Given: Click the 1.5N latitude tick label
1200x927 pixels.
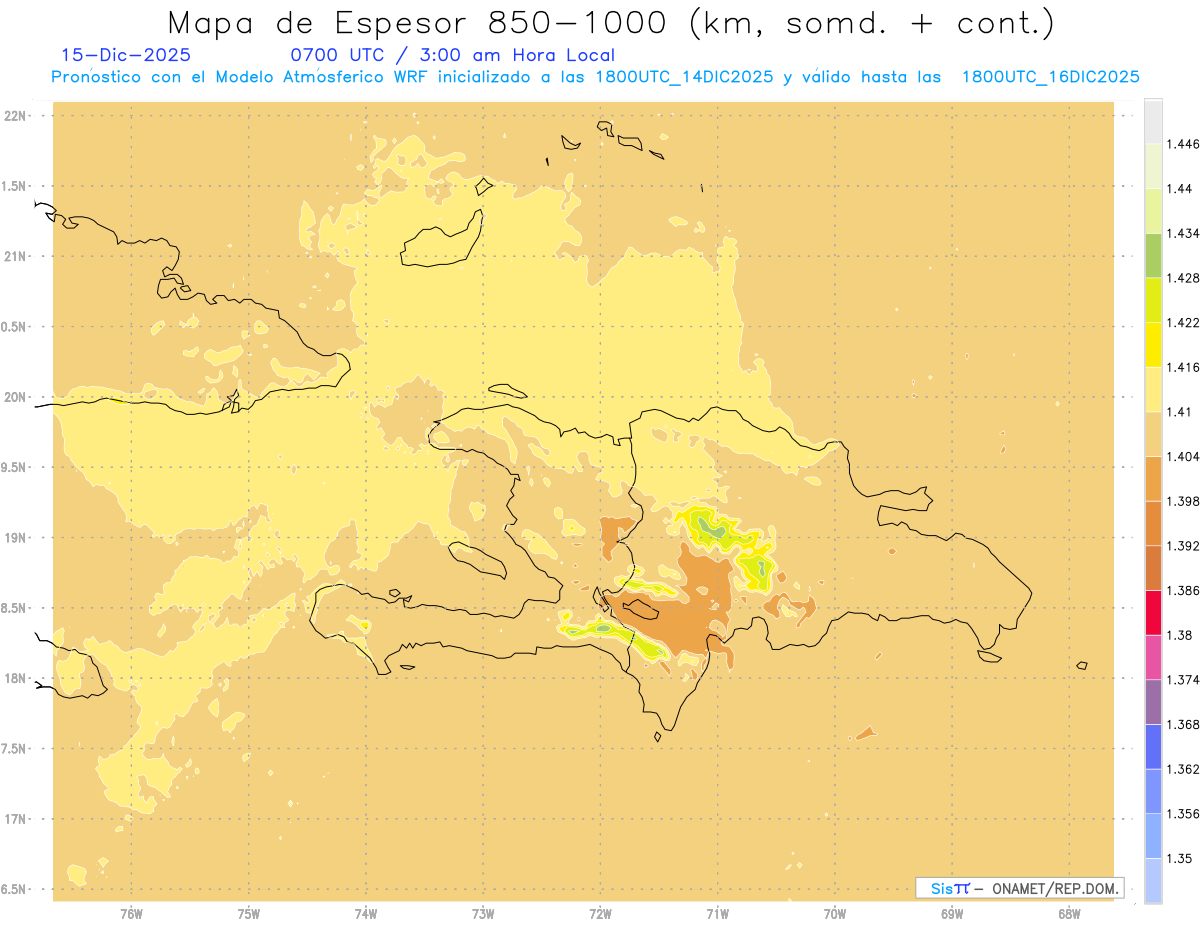Looking at the screenshot, I should (13, 186).
